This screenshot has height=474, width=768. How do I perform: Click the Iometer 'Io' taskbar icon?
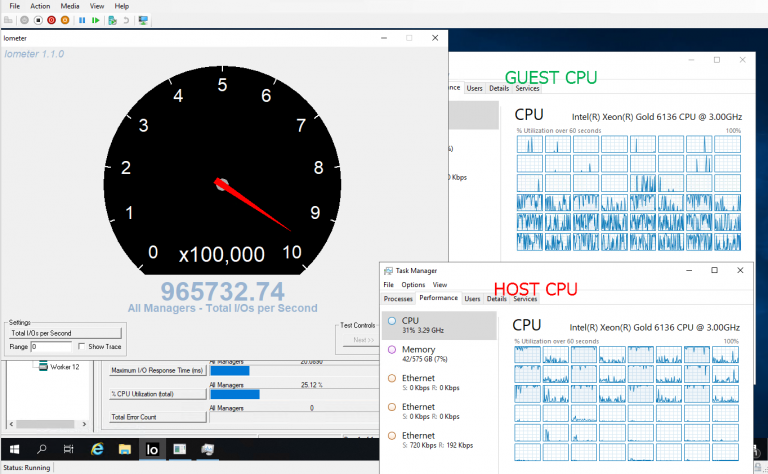tap(152, 449)
